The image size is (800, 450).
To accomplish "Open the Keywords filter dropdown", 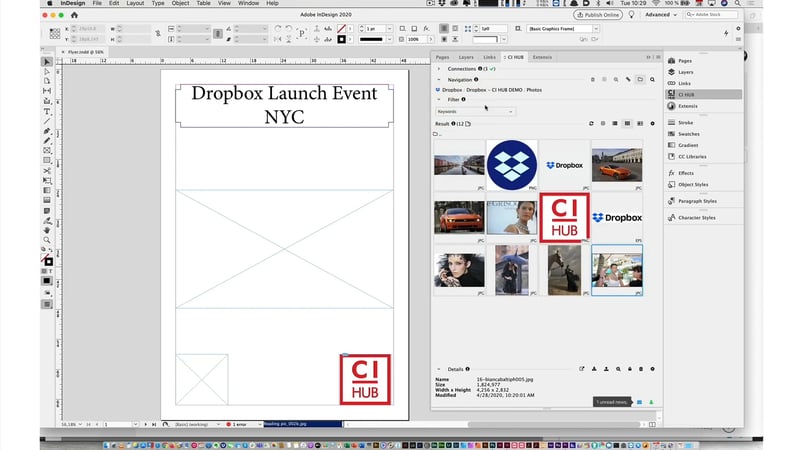I will pos(475,112).
